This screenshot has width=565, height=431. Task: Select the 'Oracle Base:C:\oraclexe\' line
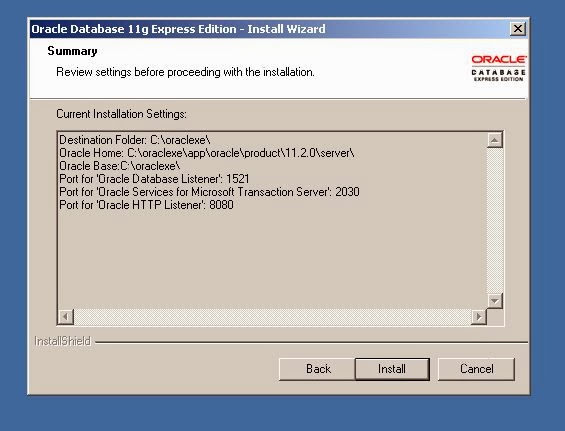(x=120, y=166)
